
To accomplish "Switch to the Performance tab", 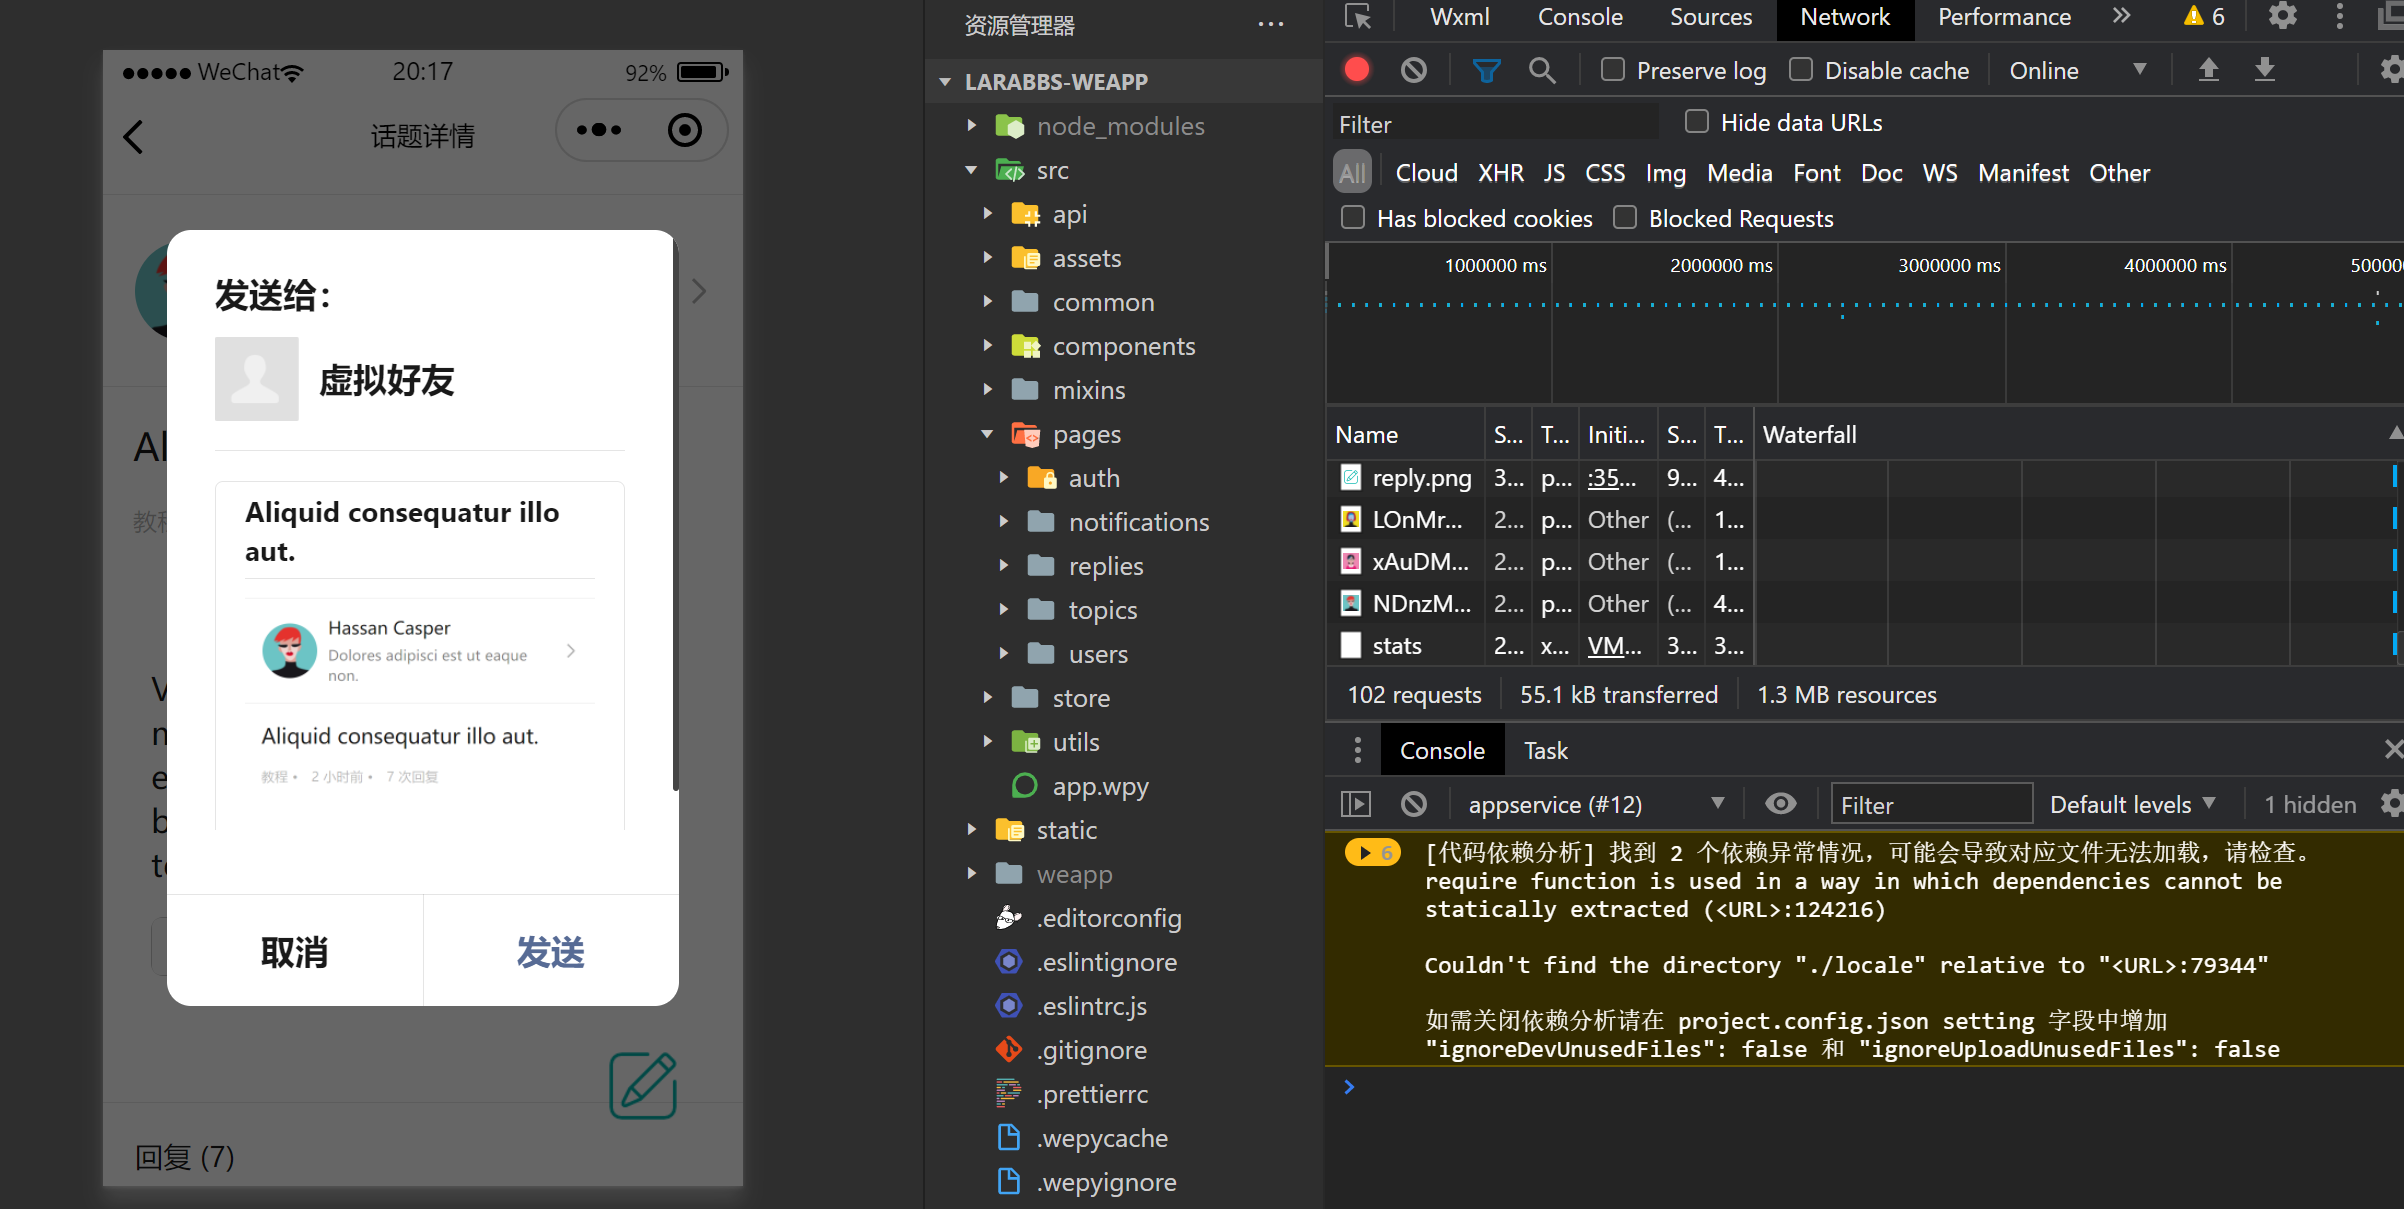I will click(2004, 17).
